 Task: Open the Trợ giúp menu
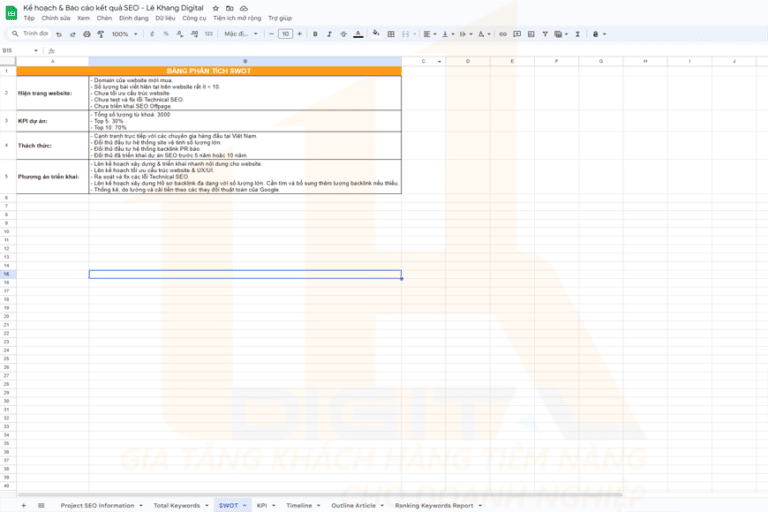click(x=280, y=18)
